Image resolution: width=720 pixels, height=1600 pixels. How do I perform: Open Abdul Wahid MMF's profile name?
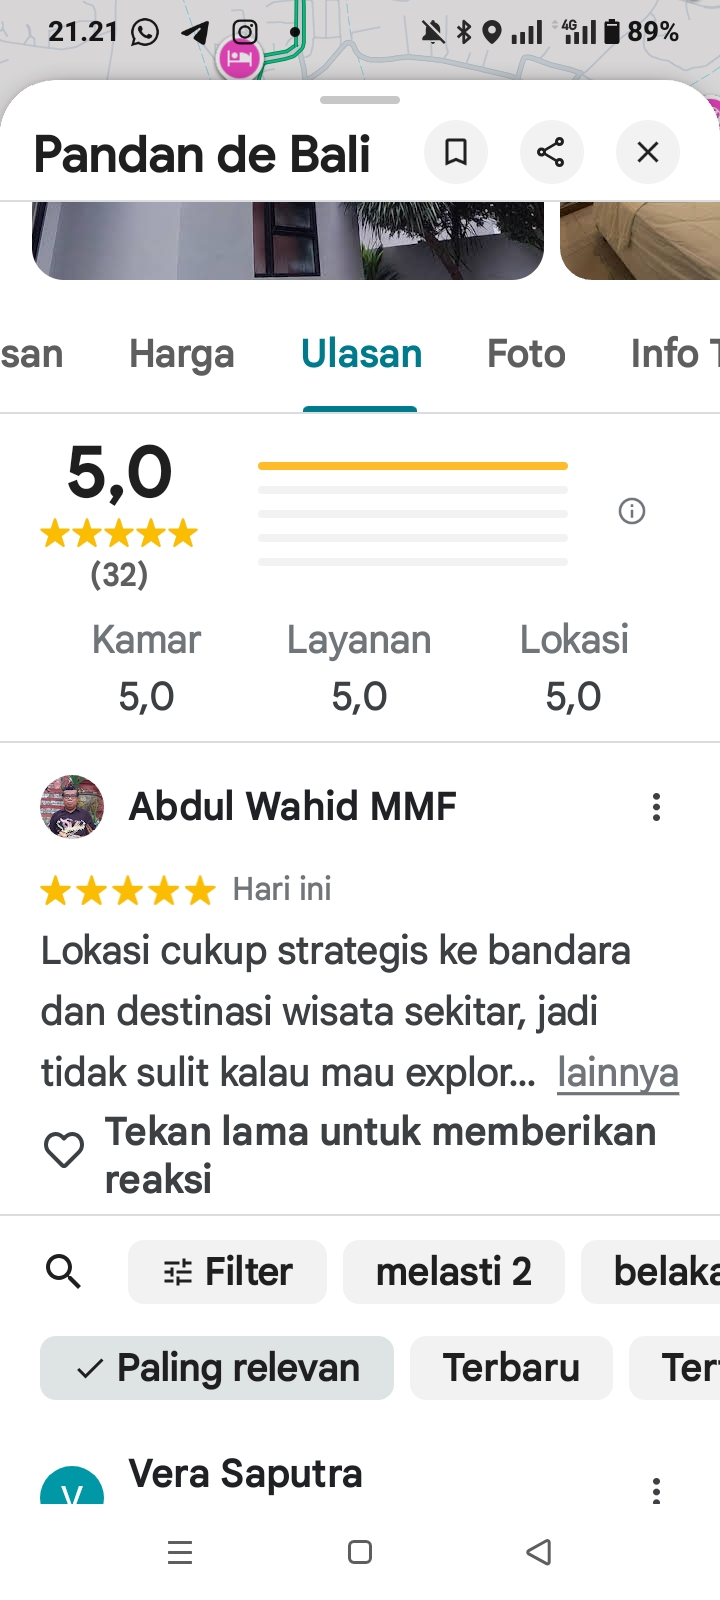point(293,806)
